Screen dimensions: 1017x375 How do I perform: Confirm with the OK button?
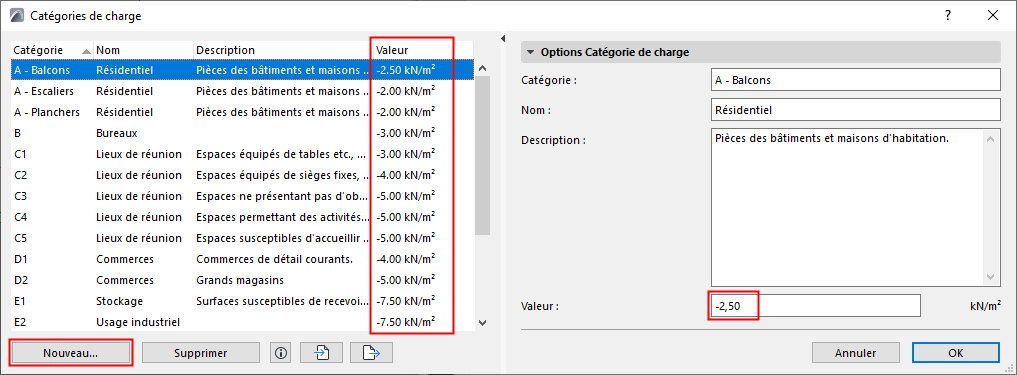point(955,353)
